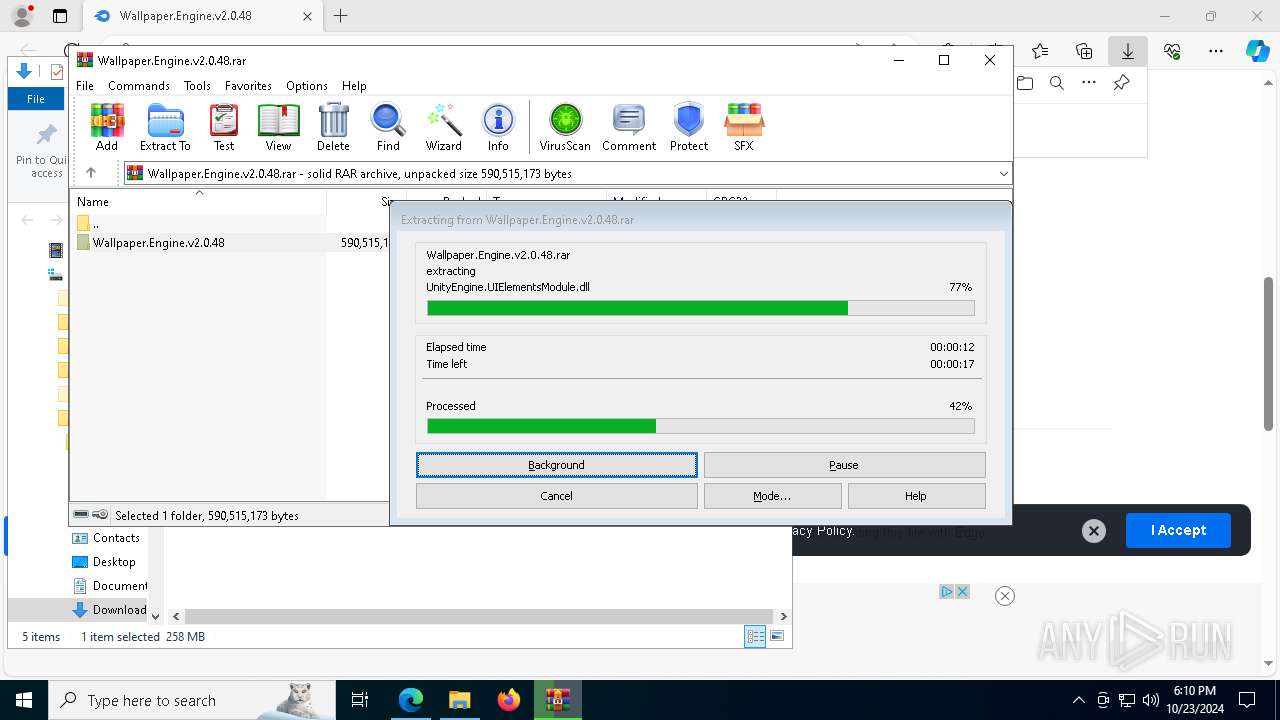Image resolution: width=1280 pixels, height=720 pixels.
Task: Open the Options menu
Action: pos(307,86)
